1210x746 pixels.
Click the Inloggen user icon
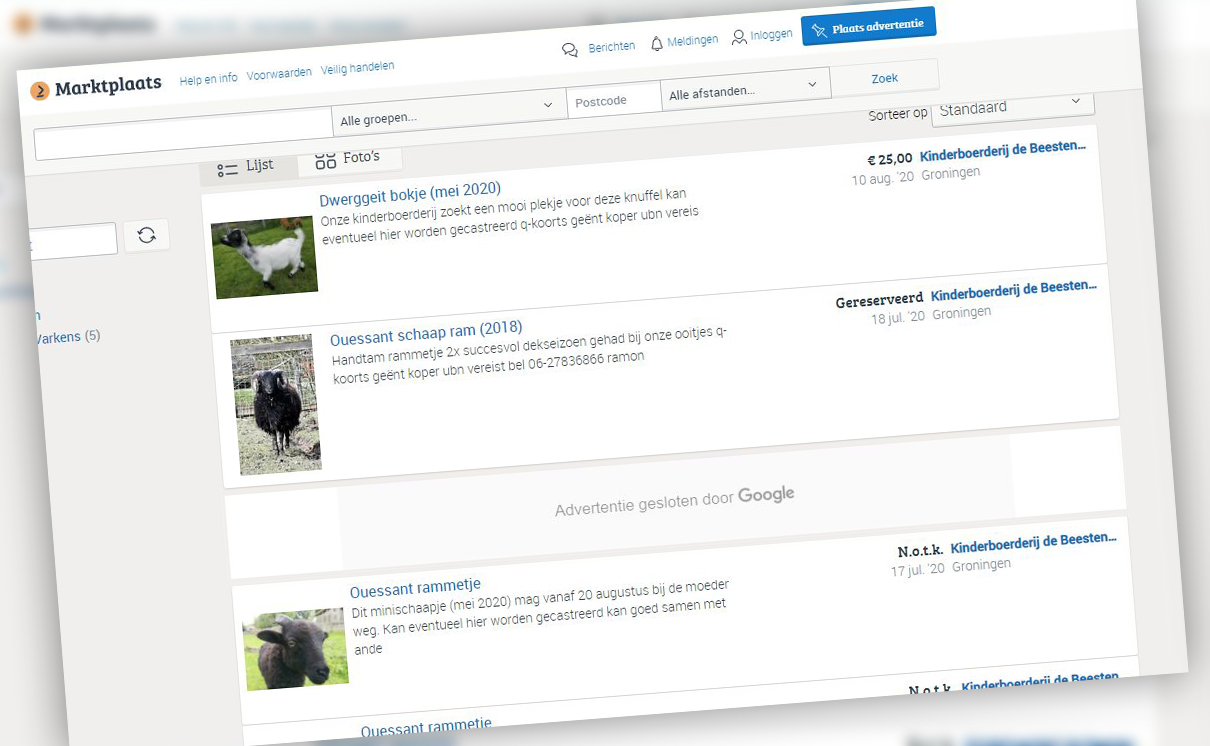tap(739, 38)
